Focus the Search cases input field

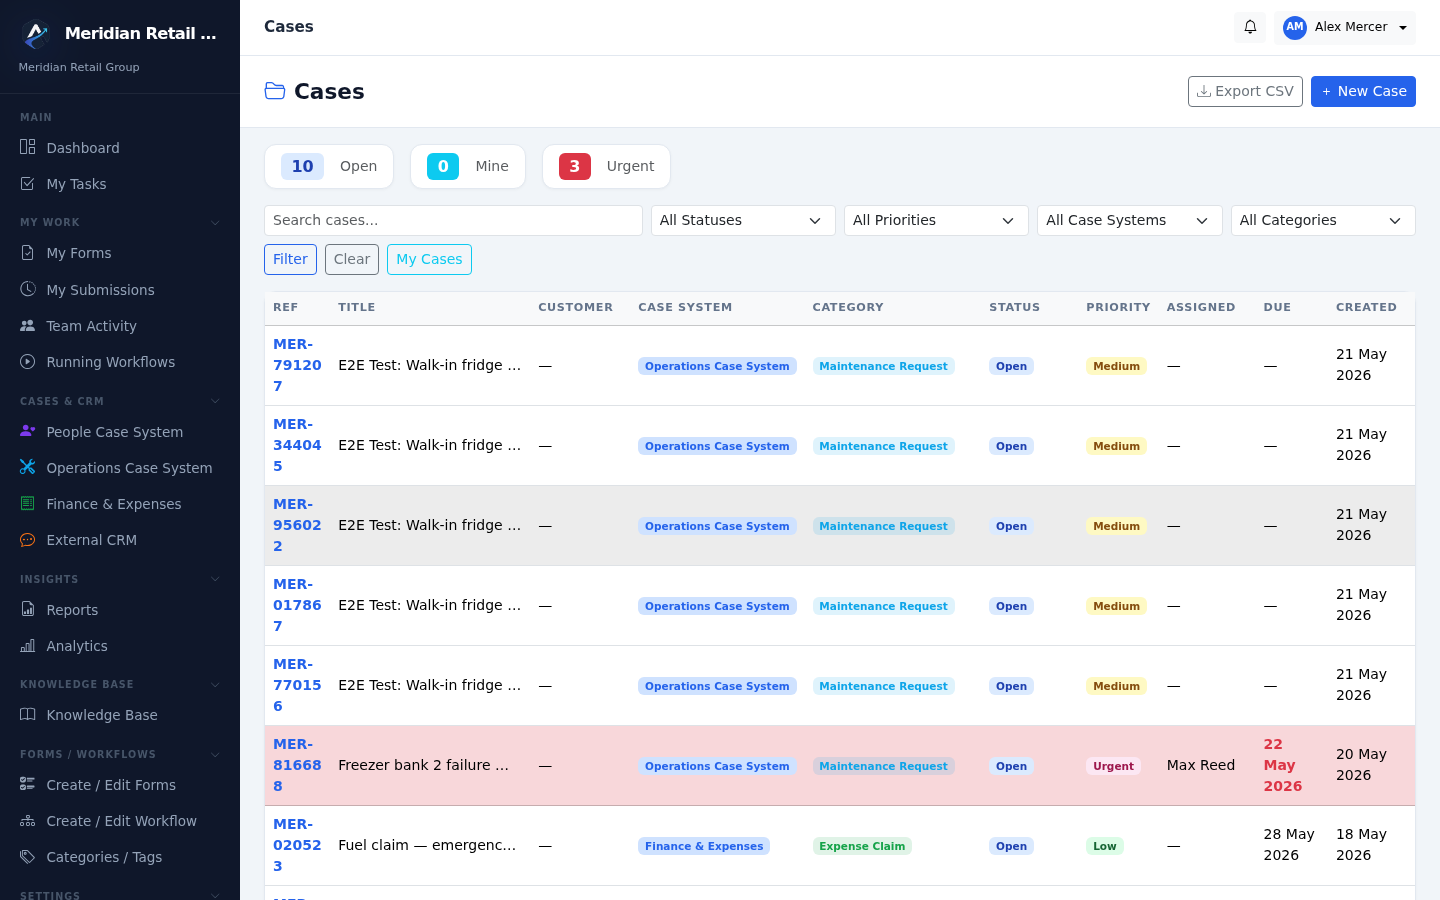click(x=453, y=220)
